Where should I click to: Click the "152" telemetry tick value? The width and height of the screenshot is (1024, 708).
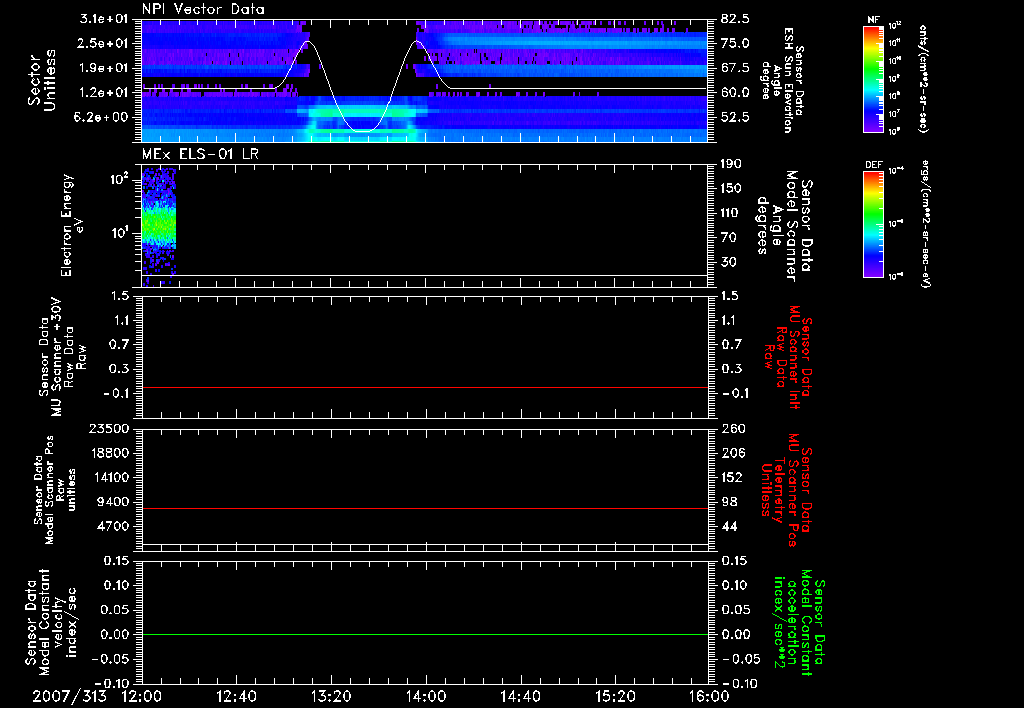tap(731, 477)
